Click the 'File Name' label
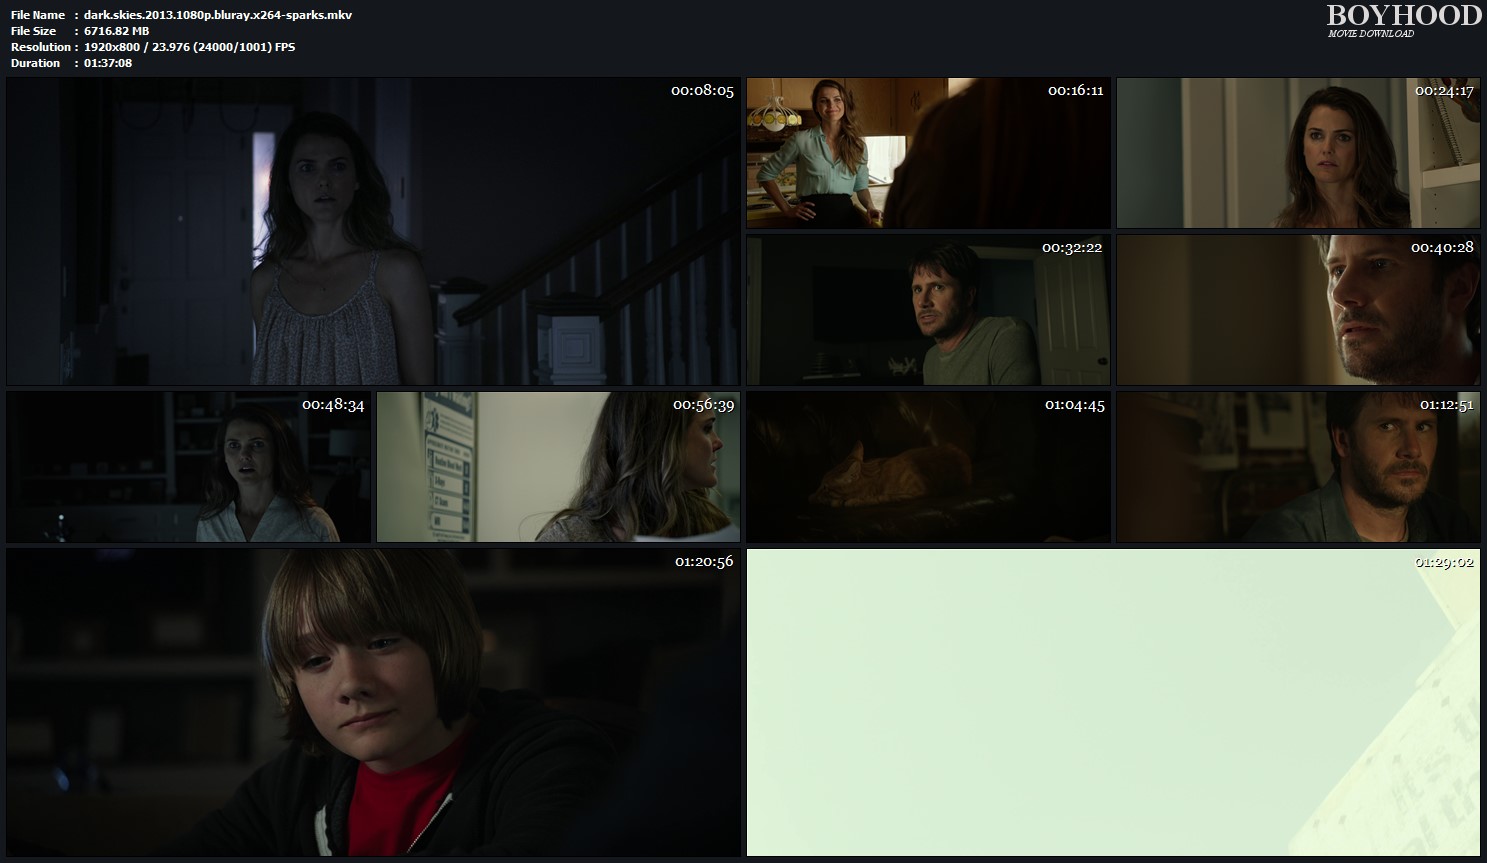The width and height of the screenshot is (1487, 863). pyautogui.click(x=38, y=15)
